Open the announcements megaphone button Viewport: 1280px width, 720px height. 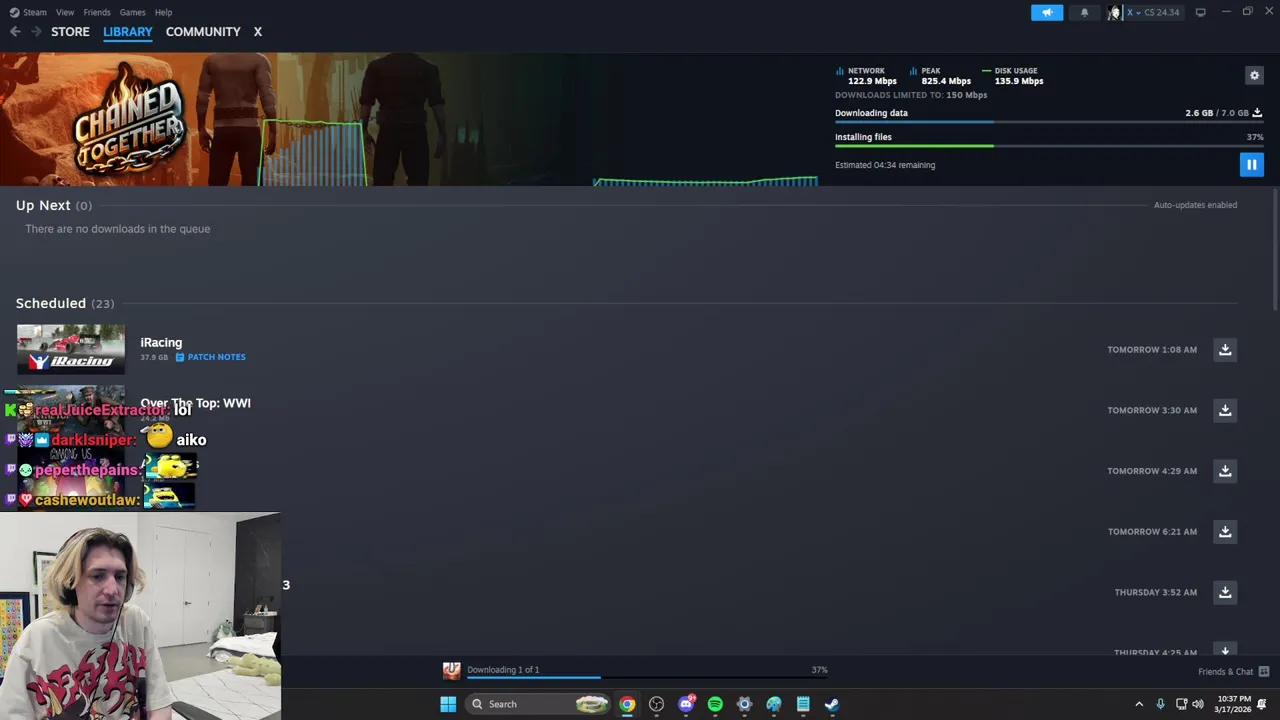(1047, 12)
